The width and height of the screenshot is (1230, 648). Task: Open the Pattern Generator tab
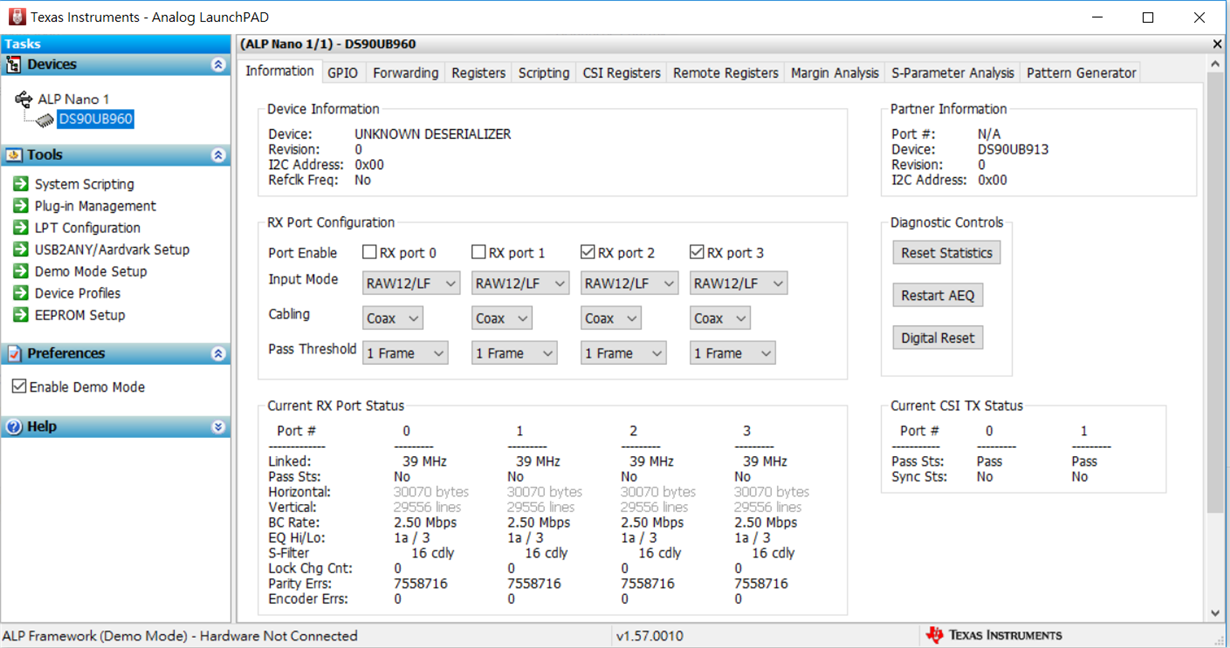(1081, 73)
